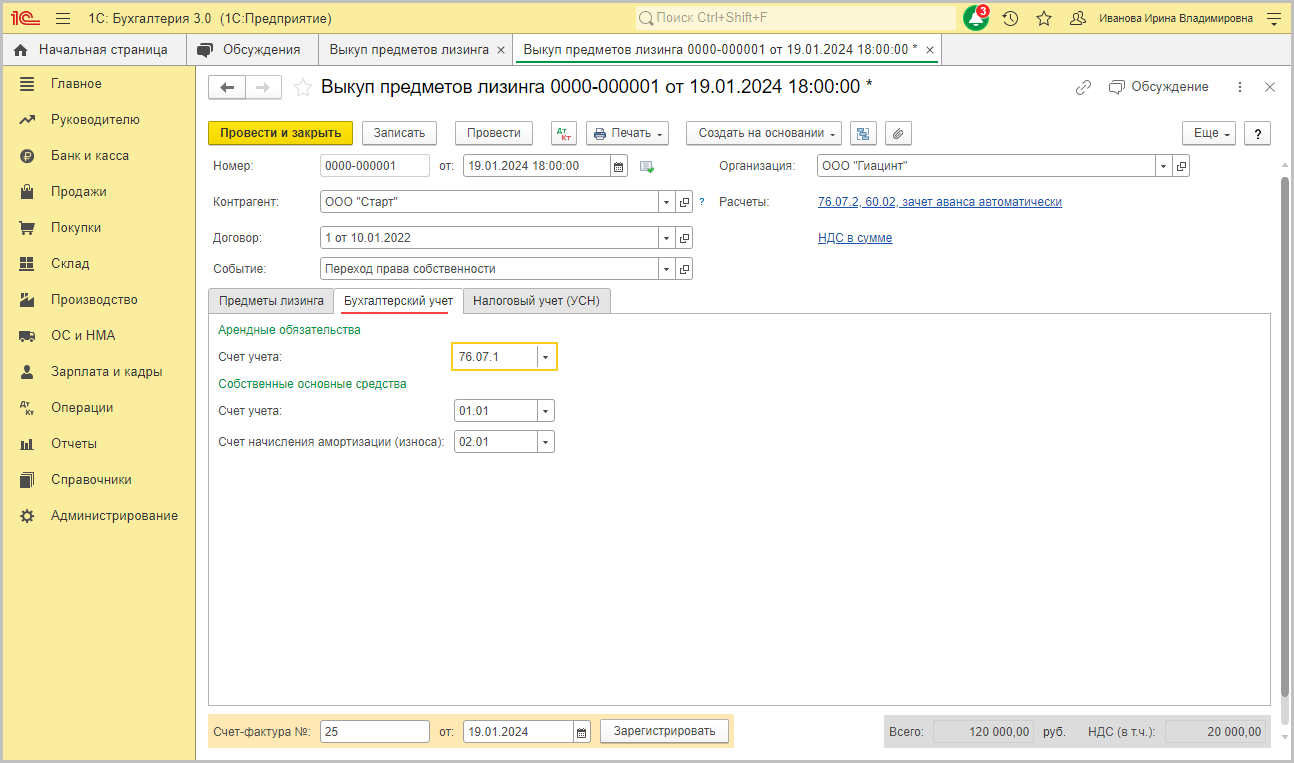Expand the Контрагент dropdown
Image resolution: width=1294 pixels, height=763 pixels.
pos(667,202)
